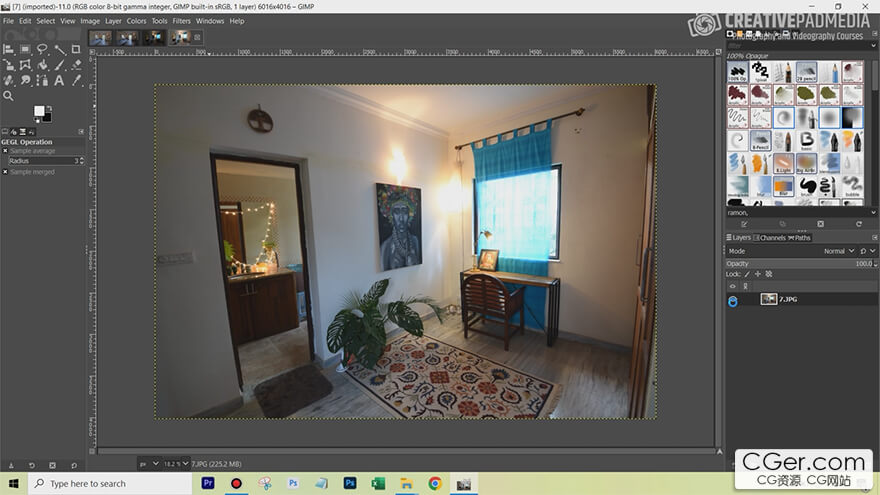
Task: Open the px units dropdown in status bar
Action: (147, 464)
